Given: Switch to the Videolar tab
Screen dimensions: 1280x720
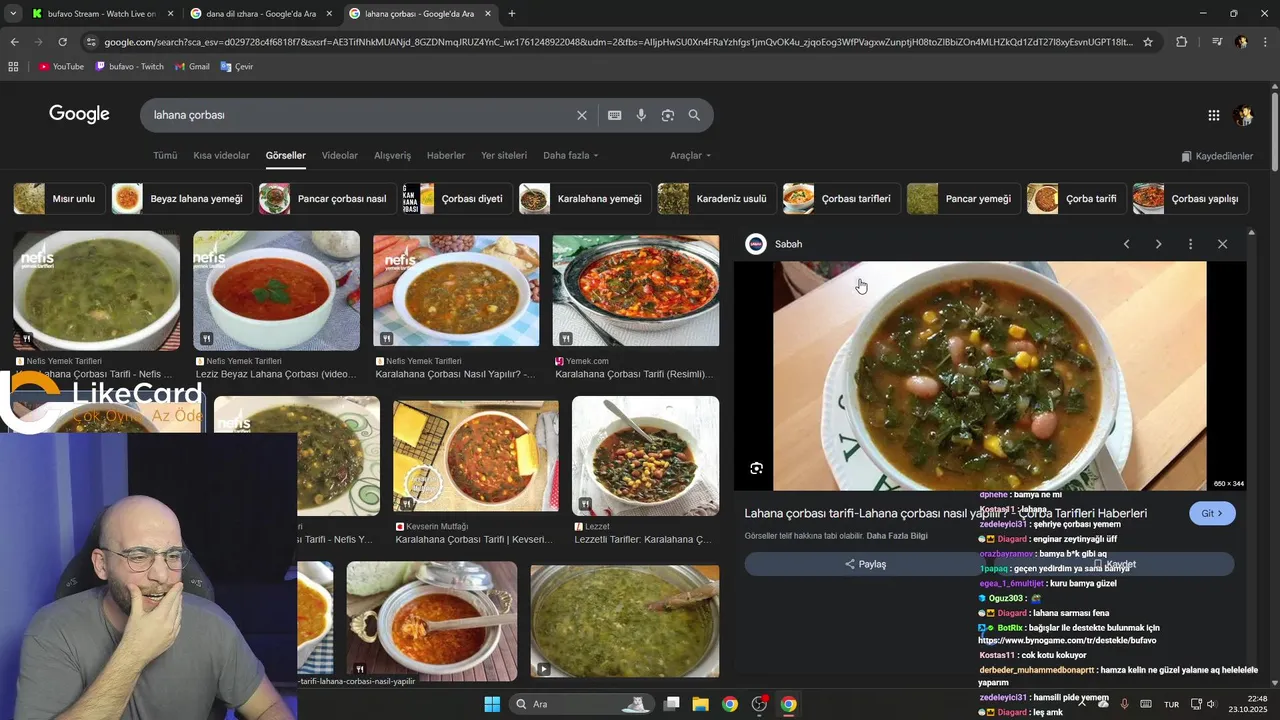Looking at the screenshot, I should tap(339, 156).
